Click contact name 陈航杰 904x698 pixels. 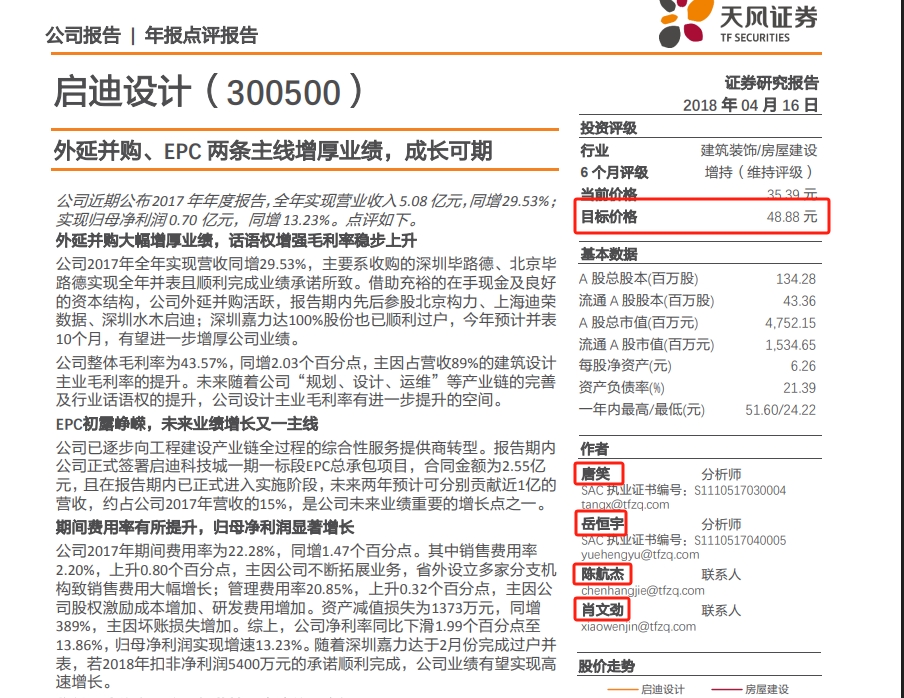click(x=602, y=574)
